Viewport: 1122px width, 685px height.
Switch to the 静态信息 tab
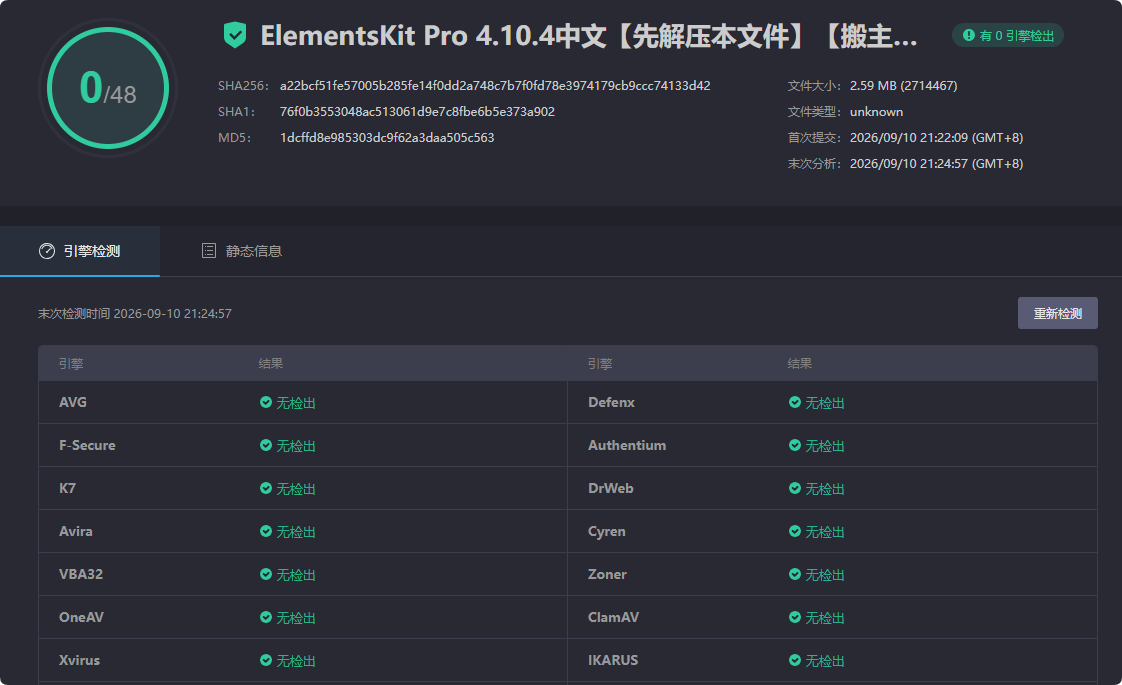(242, 251)
